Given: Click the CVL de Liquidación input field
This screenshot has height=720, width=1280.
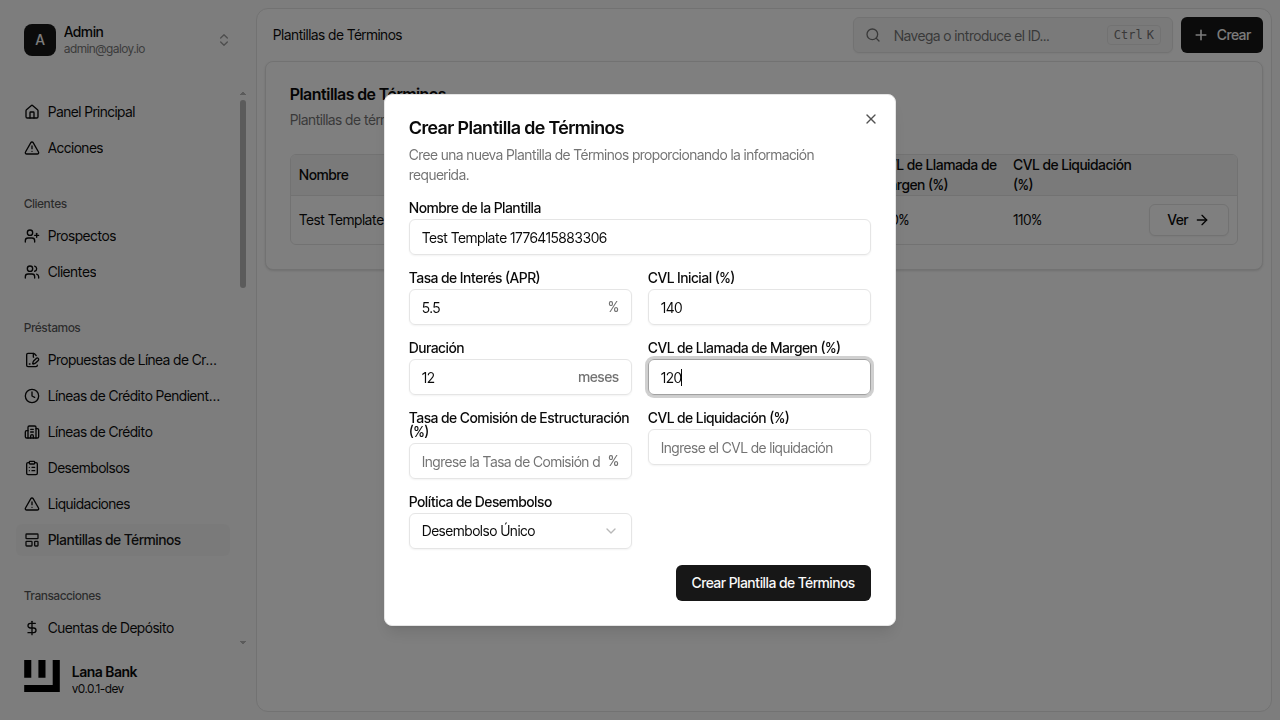Looking at the screenshot, I should 758,448.
